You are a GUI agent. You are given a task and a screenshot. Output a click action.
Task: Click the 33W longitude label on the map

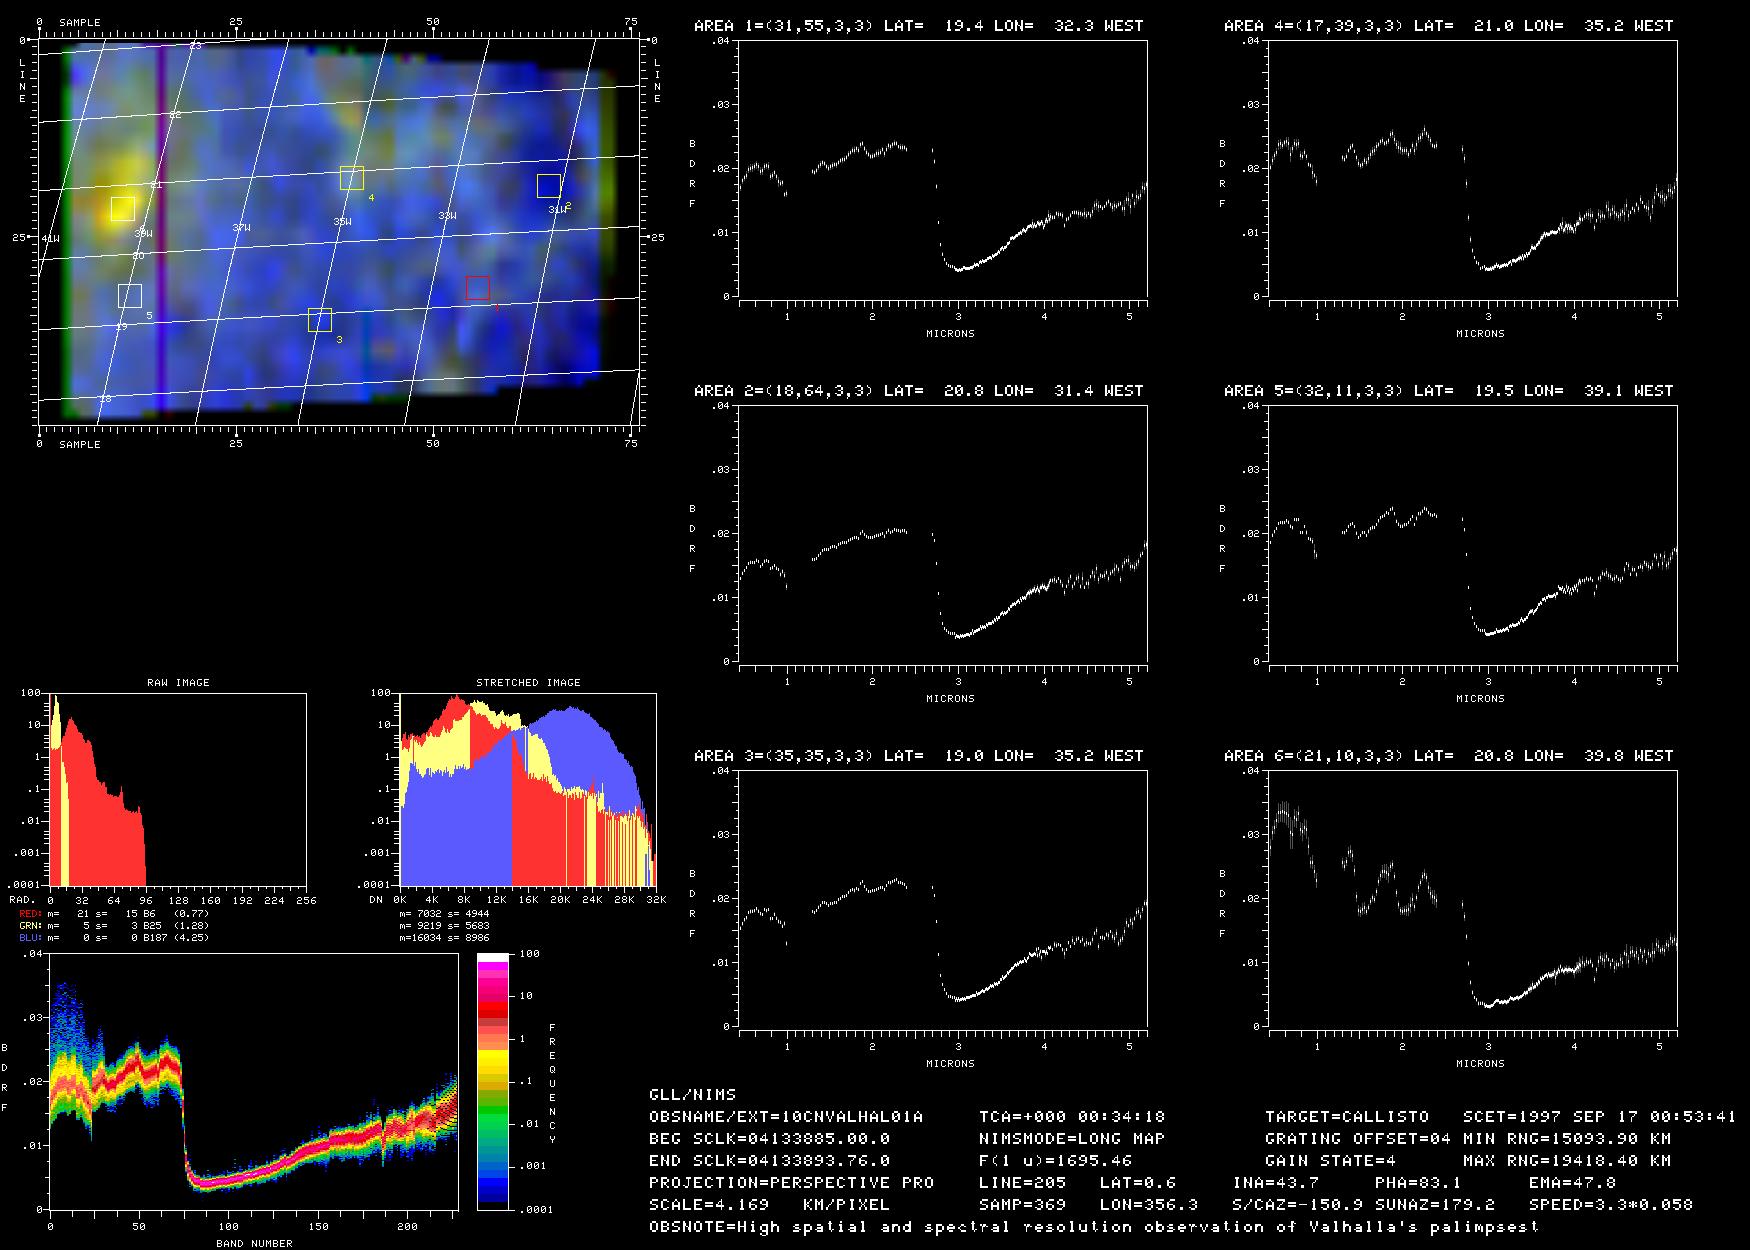pos(447,215)
